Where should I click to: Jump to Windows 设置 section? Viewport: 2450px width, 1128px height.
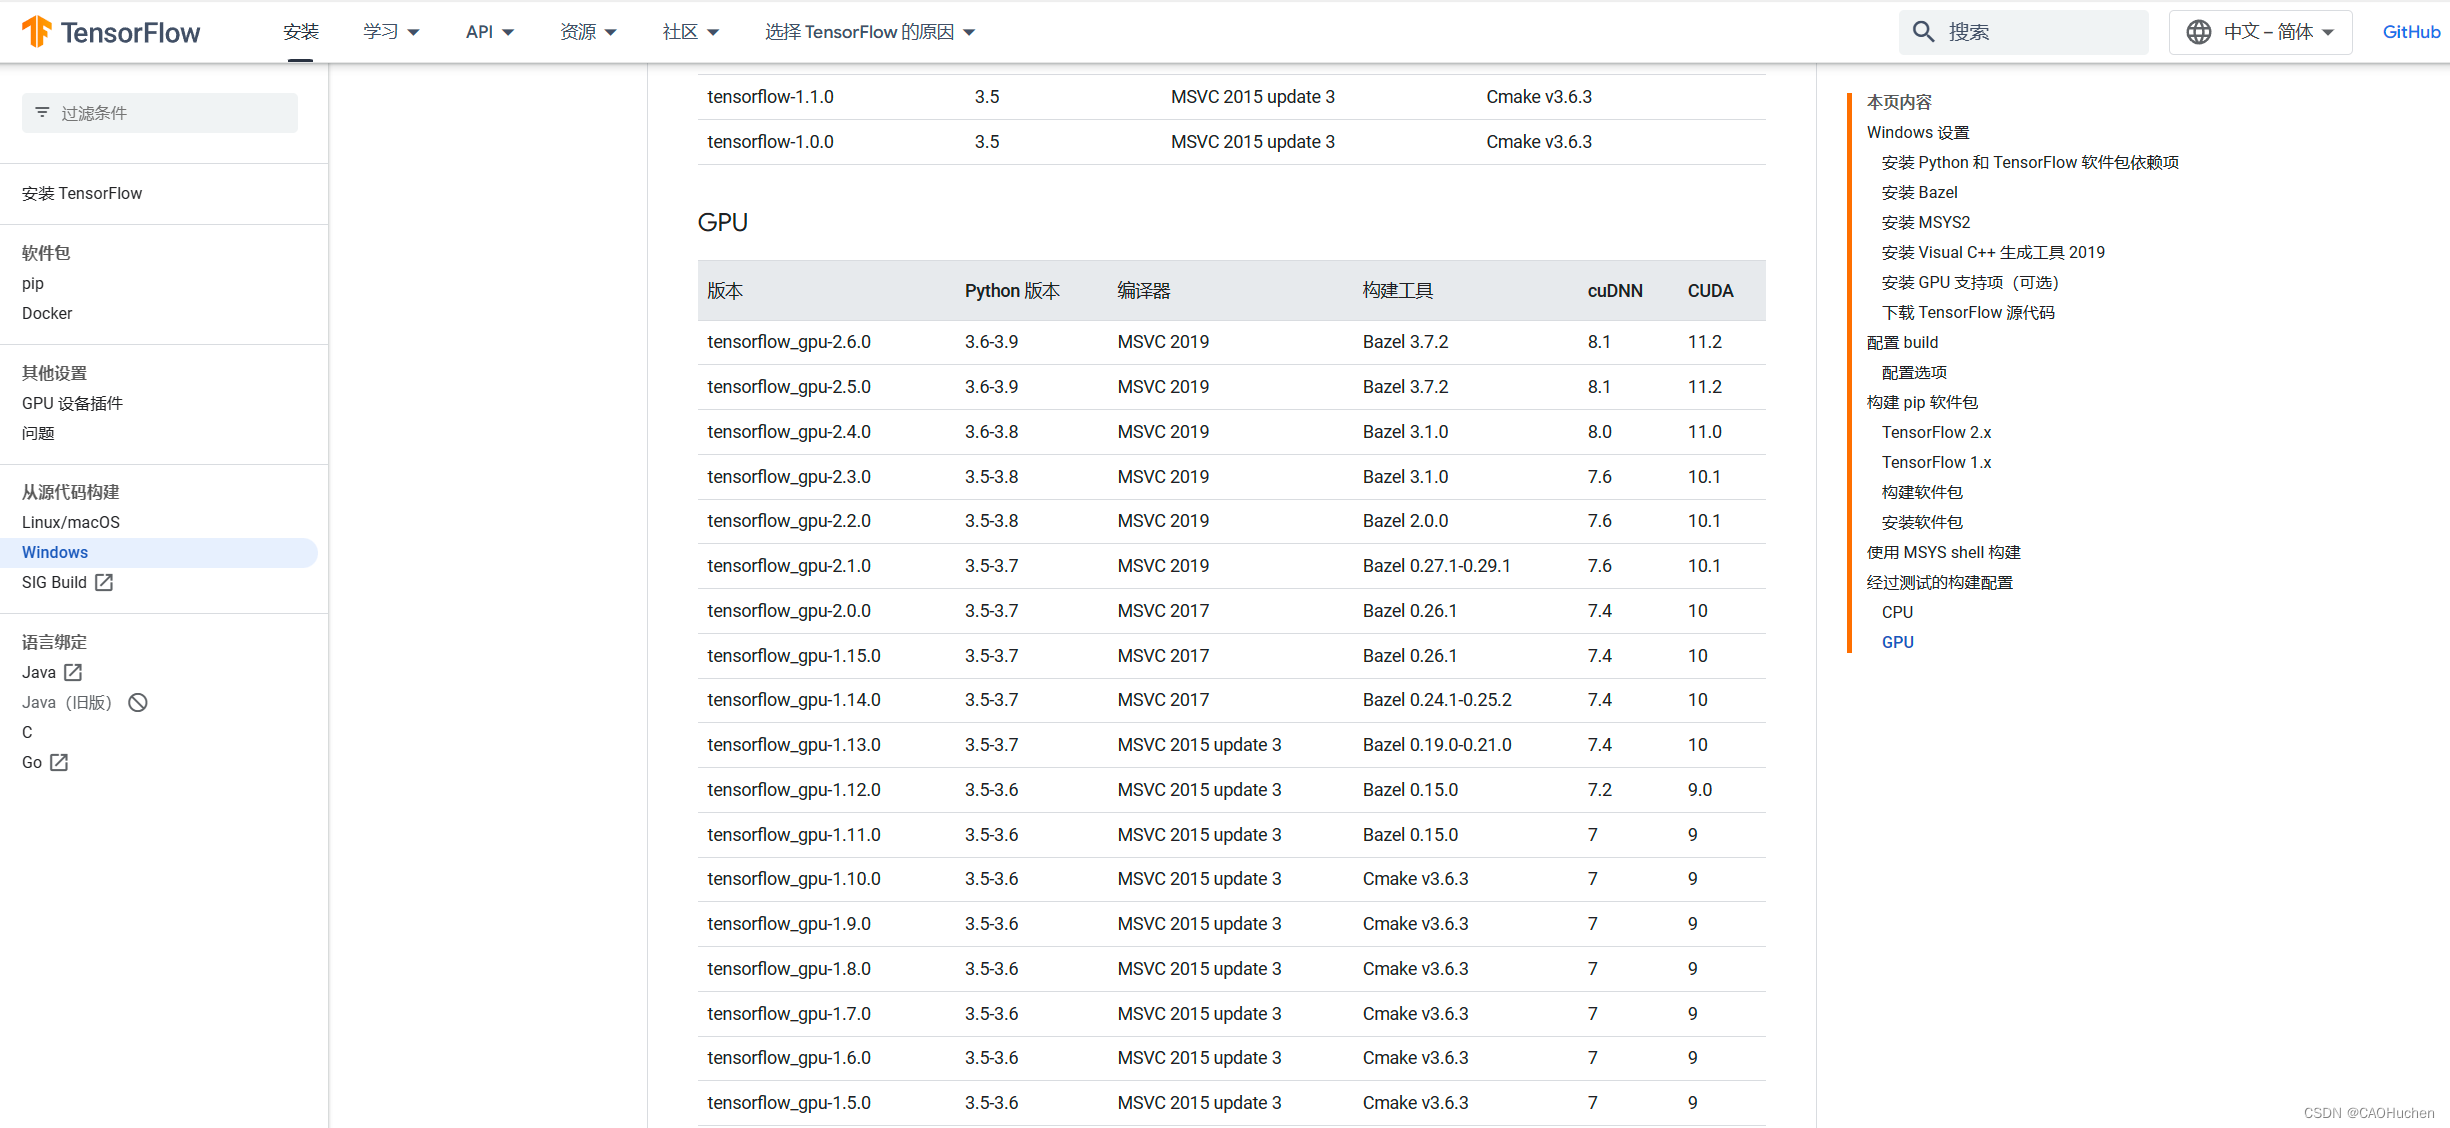[x=1917, y=132]
